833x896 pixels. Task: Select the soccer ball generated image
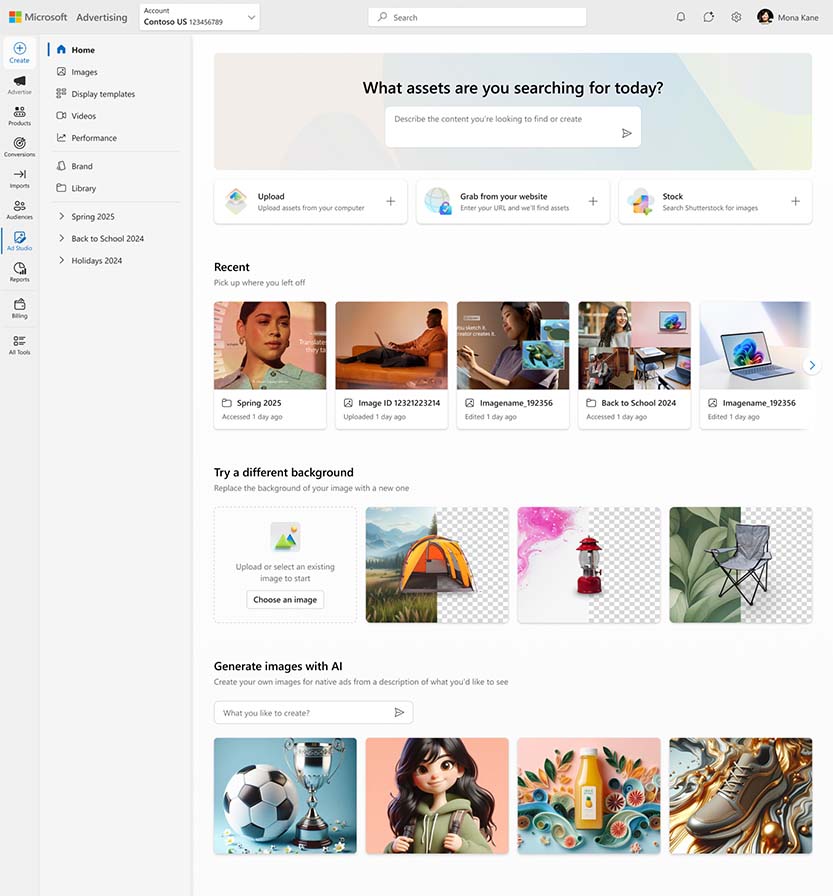[x=284, y=796]
